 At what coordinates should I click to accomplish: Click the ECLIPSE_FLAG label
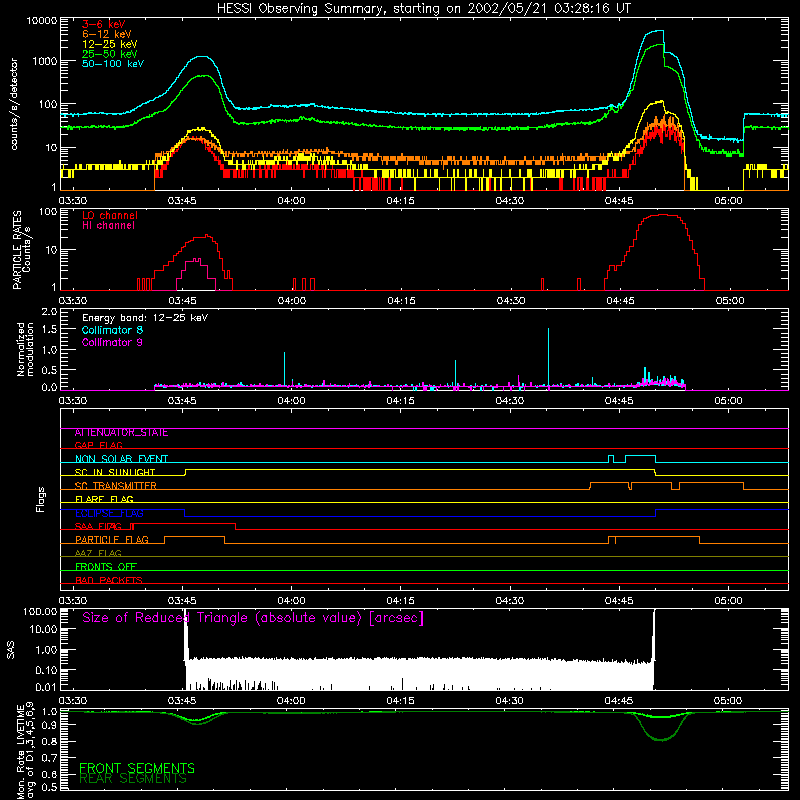[x=109, y=514]
